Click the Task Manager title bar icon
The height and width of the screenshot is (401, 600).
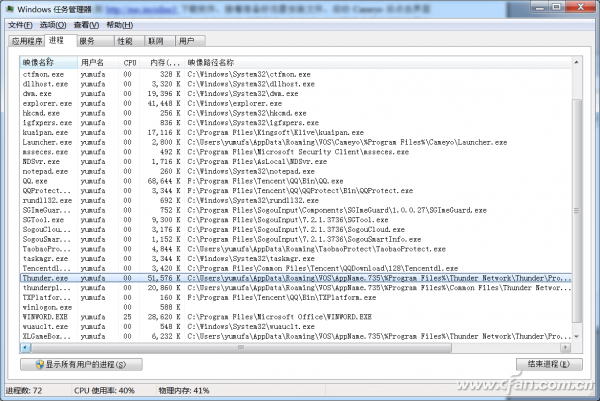pyautogui.click(x=10, y=9)
